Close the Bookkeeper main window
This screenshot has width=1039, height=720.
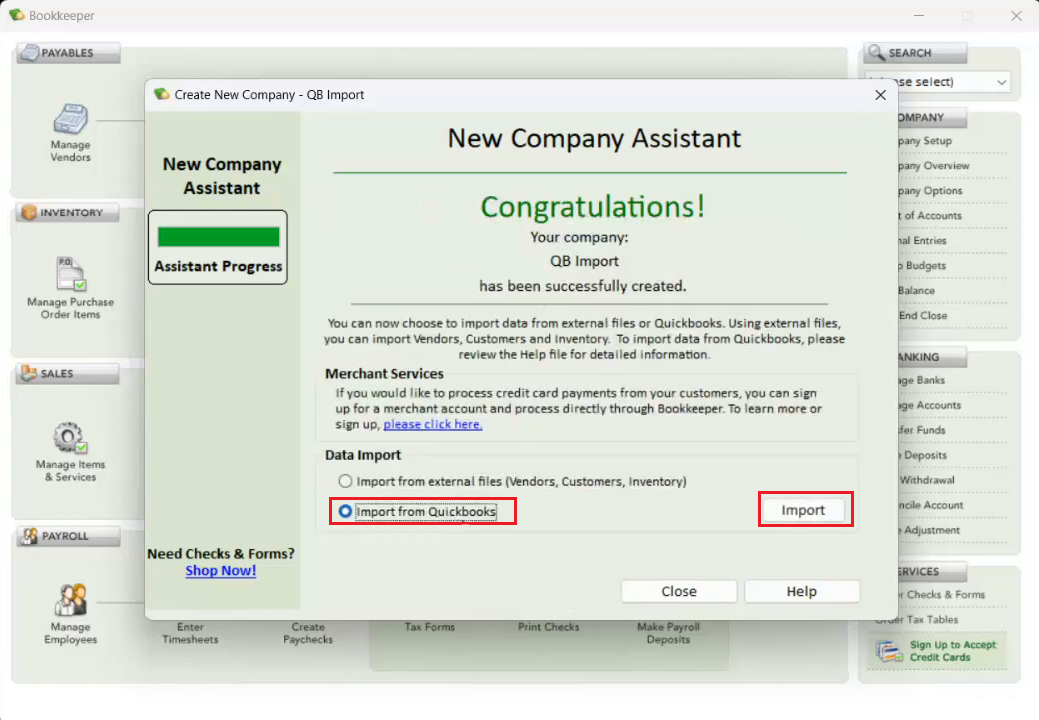[1016, 15]
